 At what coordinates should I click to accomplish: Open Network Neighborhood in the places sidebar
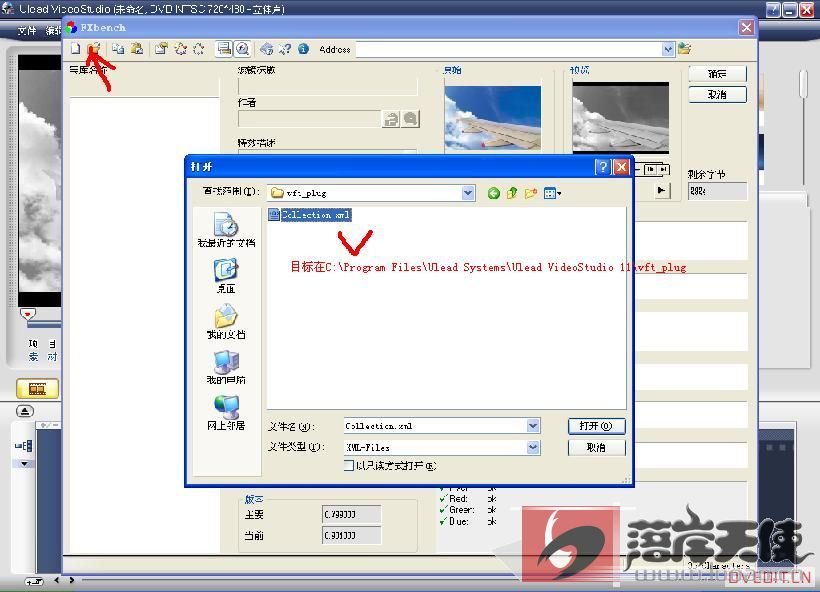pos(226,413)
